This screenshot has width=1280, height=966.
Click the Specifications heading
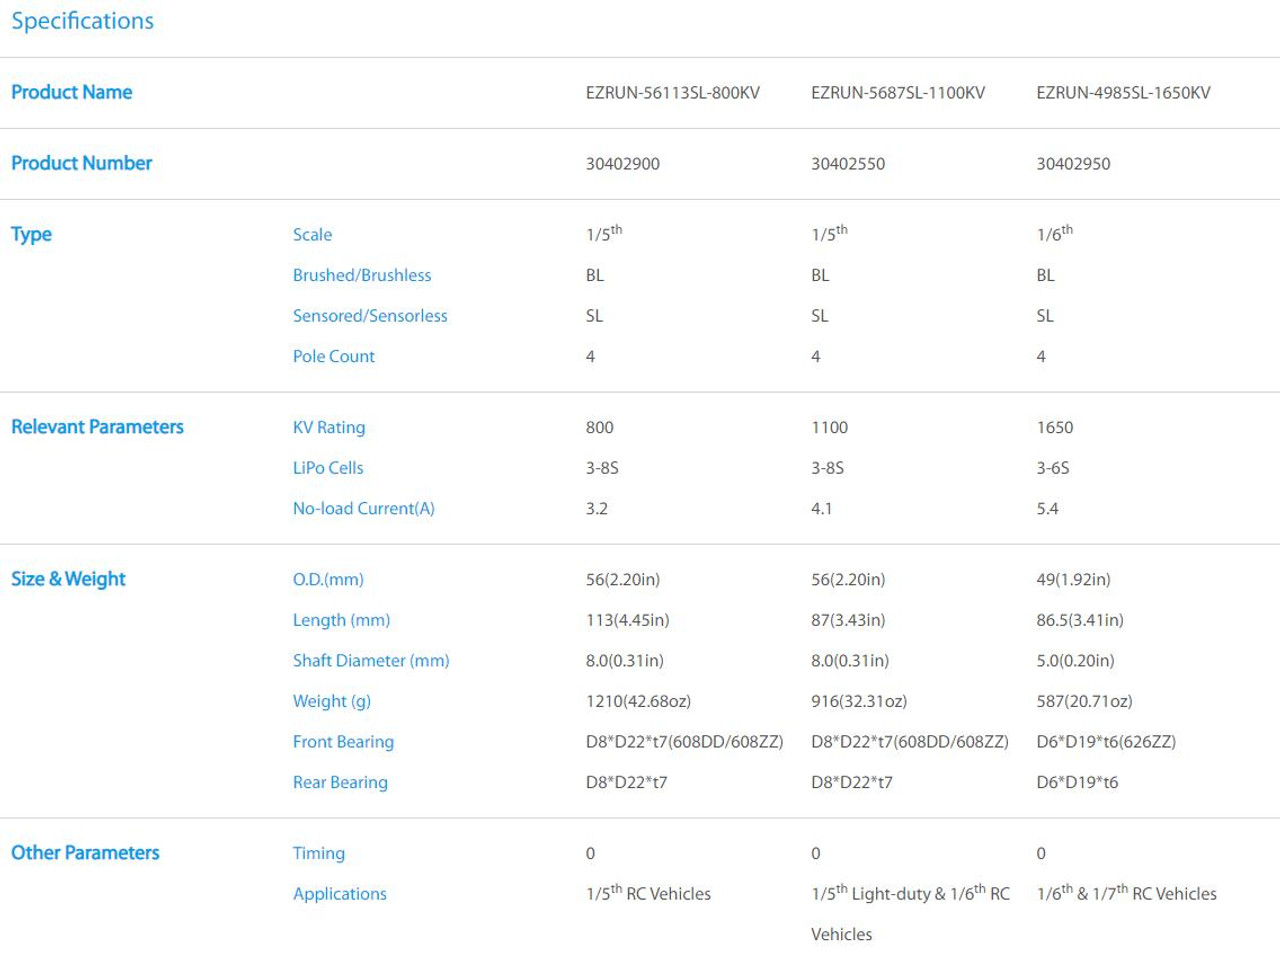point(82,21)
